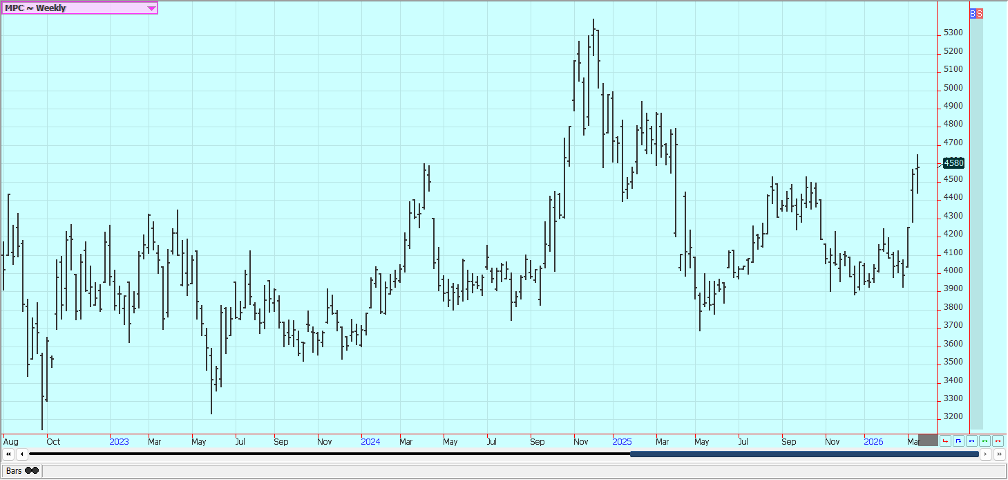Click the blue corner axis scale icon
Image resolution: width=1008 pixels, height=480 pixels.
[x=958, y=441]
